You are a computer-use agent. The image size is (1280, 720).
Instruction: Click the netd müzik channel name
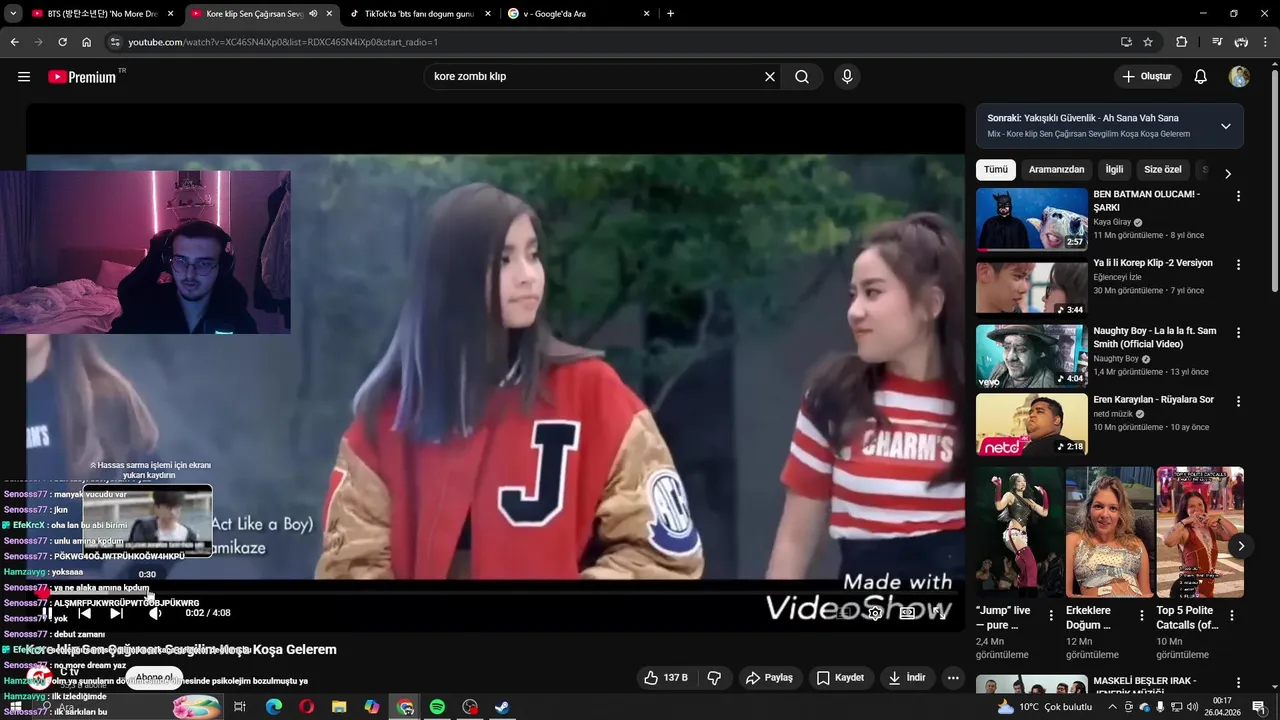click(x=1113, y=414)
